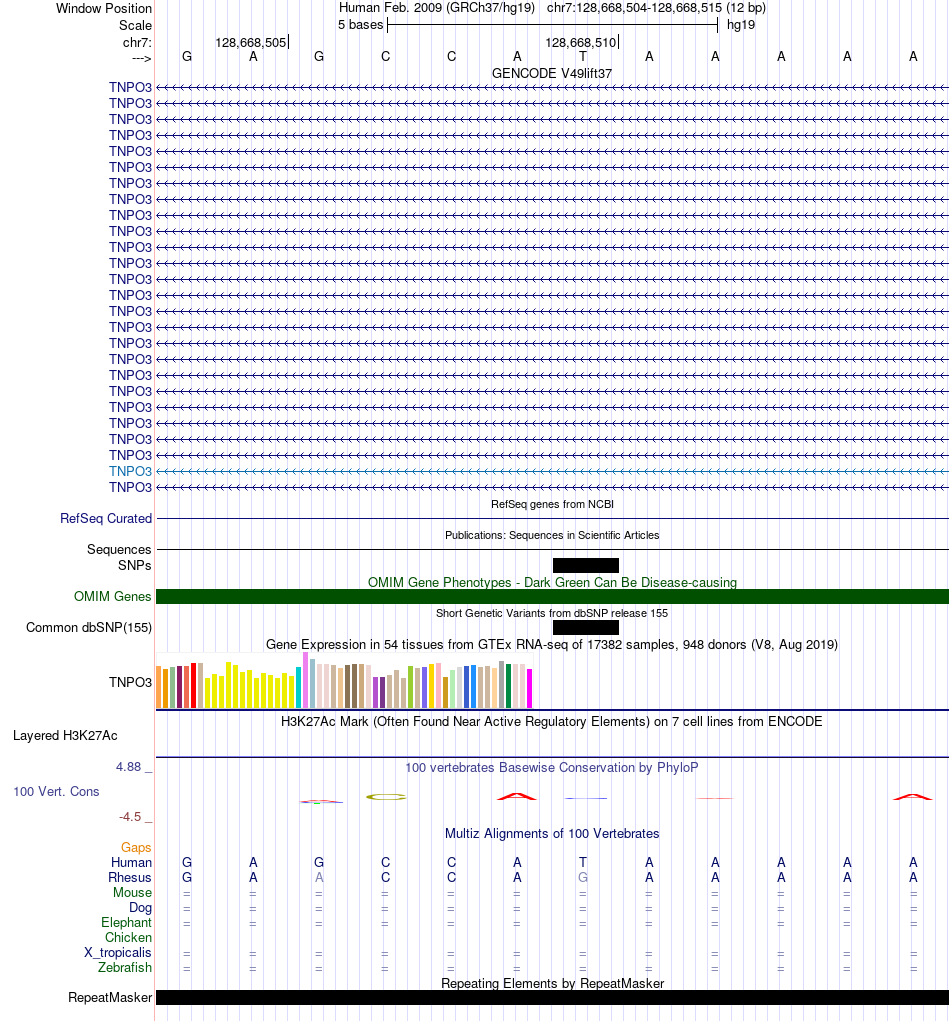This screenshot has width=950, height=1021.
Task: Click the "Layered H3K27Ac" track label
Action: 65,736
